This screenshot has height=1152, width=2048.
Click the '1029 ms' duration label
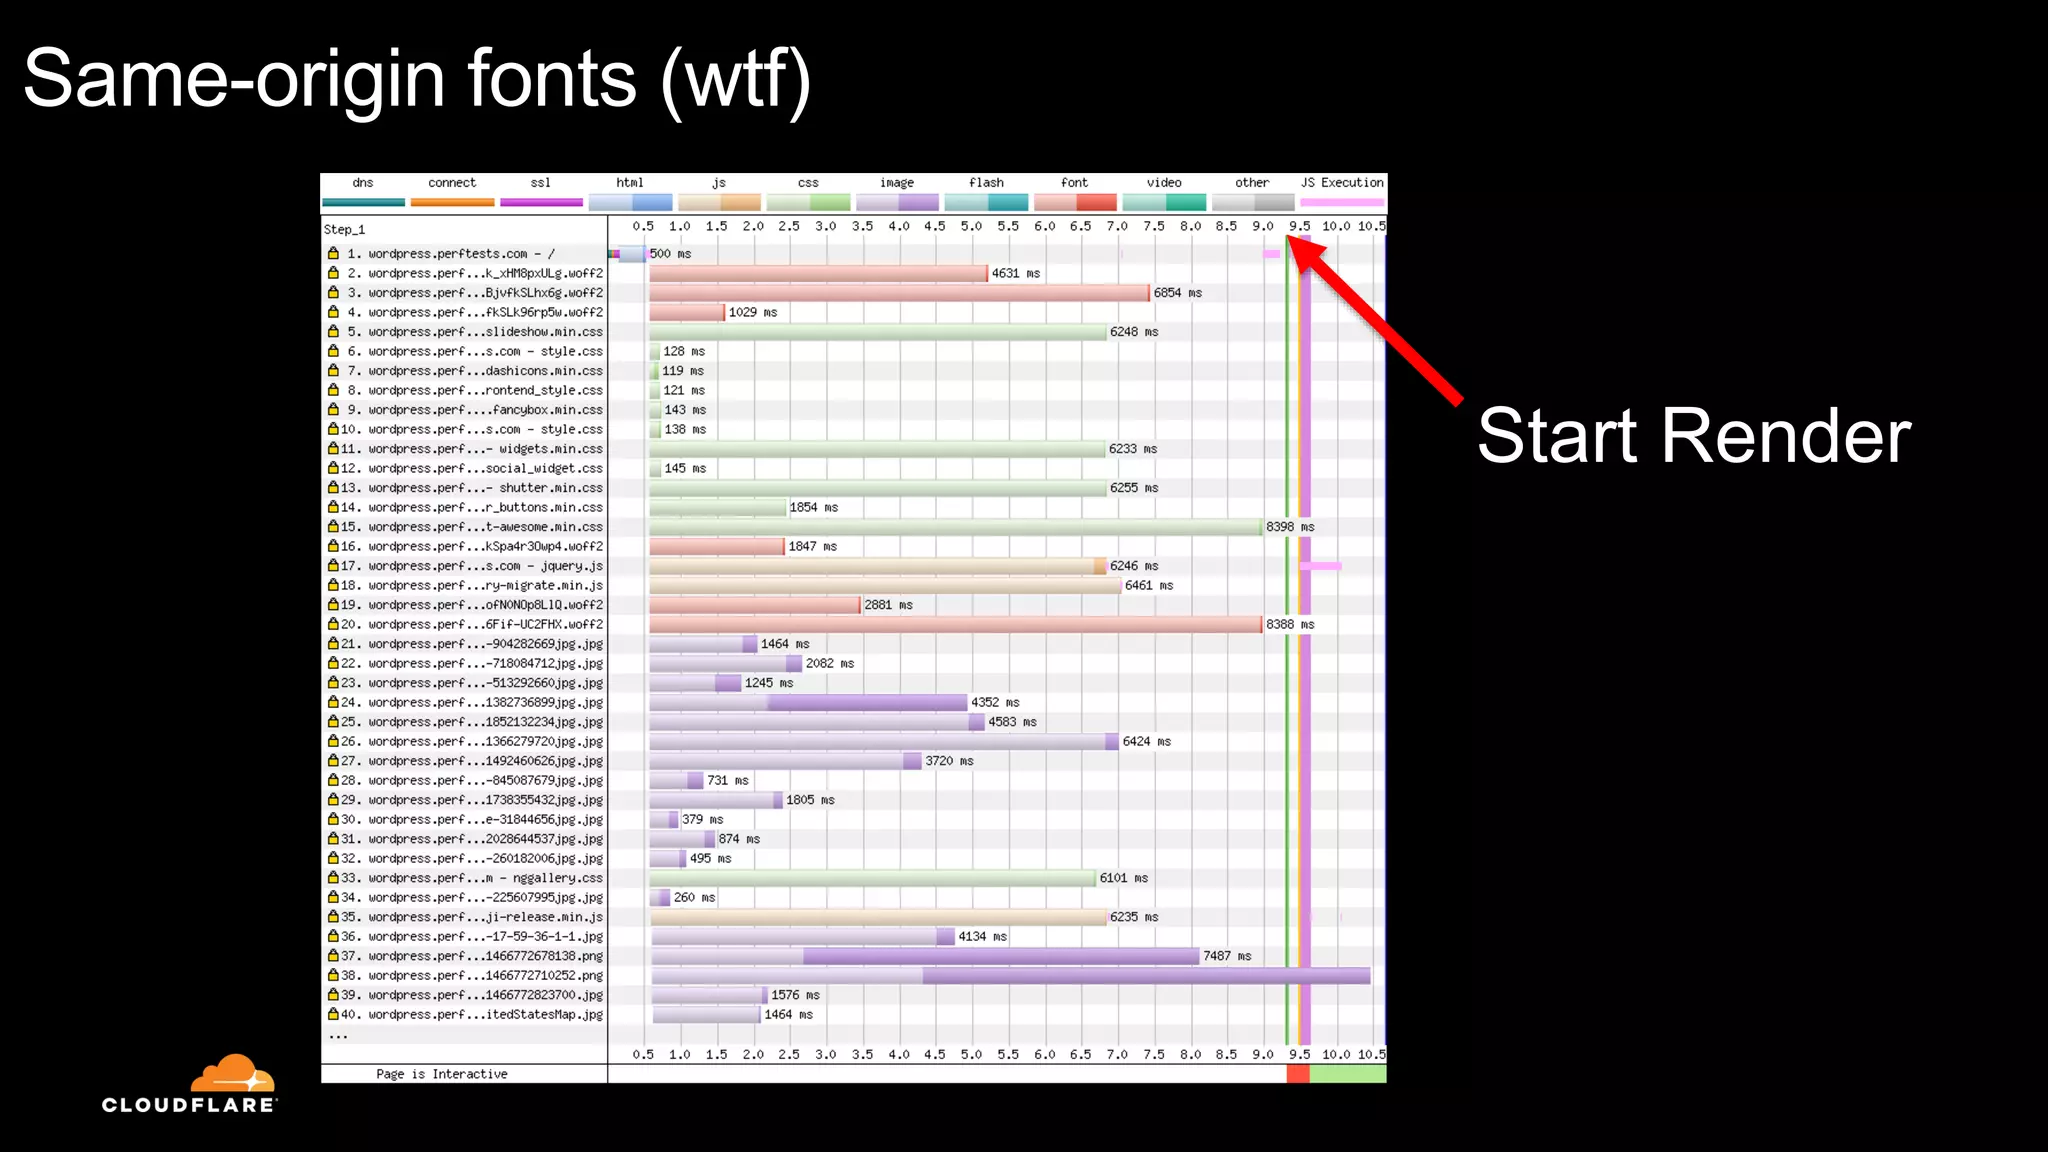753,312
